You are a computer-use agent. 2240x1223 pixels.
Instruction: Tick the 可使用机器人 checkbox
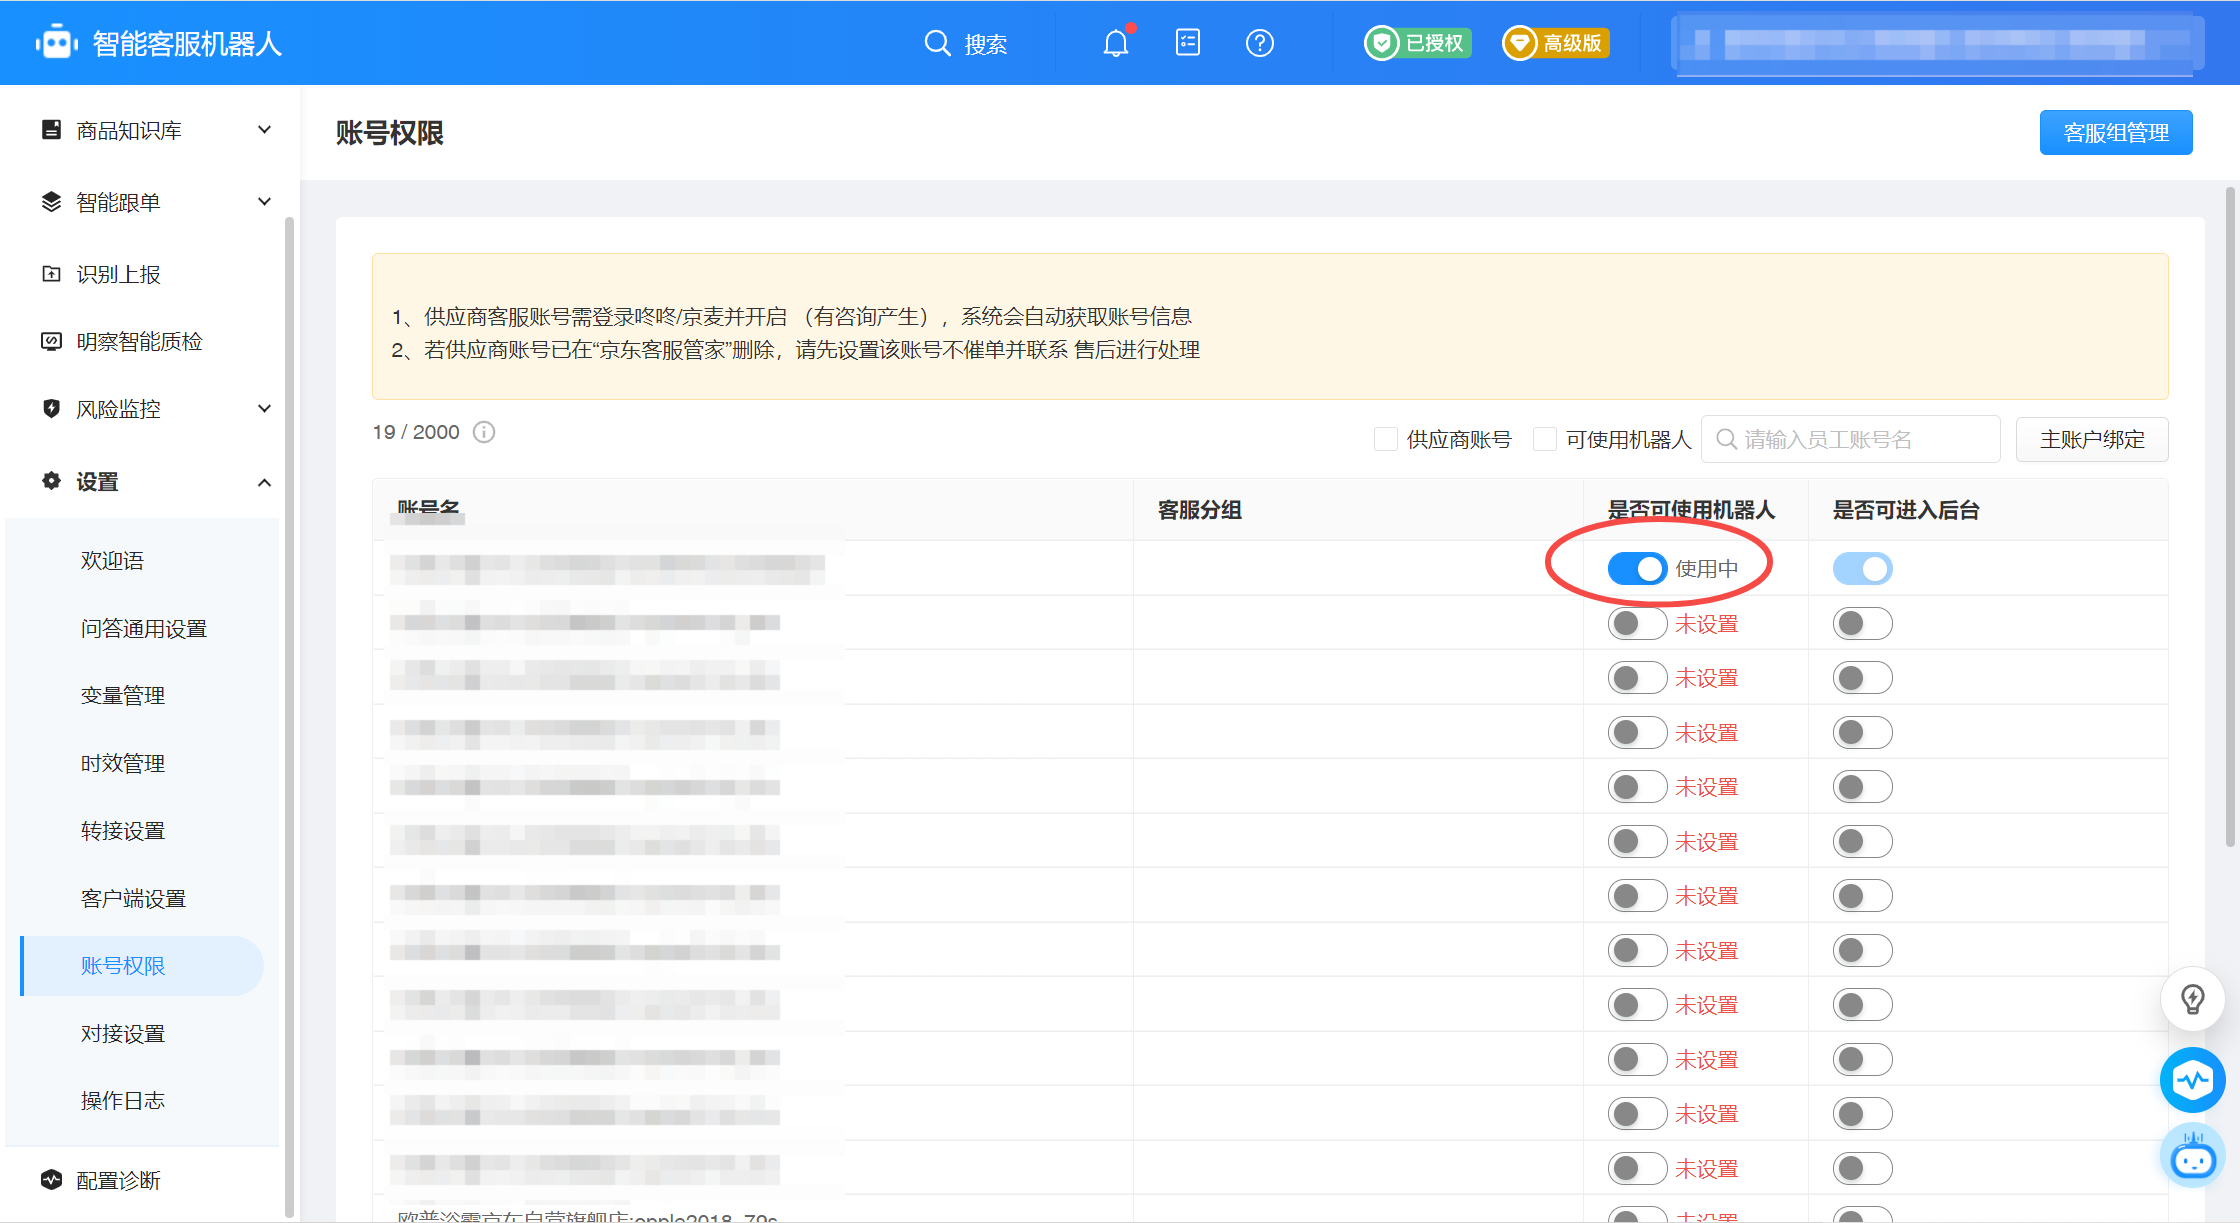pos(1545,439)
